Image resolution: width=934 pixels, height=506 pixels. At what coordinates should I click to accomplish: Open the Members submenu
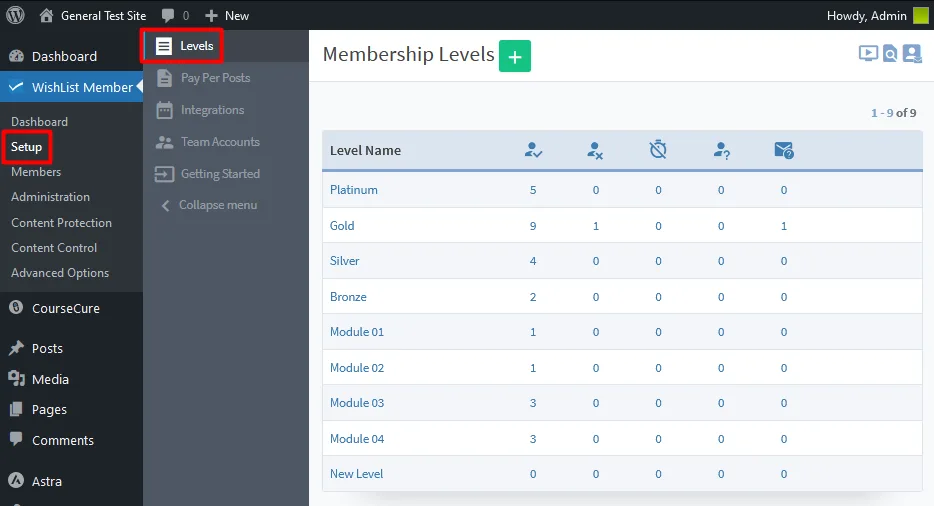(36, 172)
